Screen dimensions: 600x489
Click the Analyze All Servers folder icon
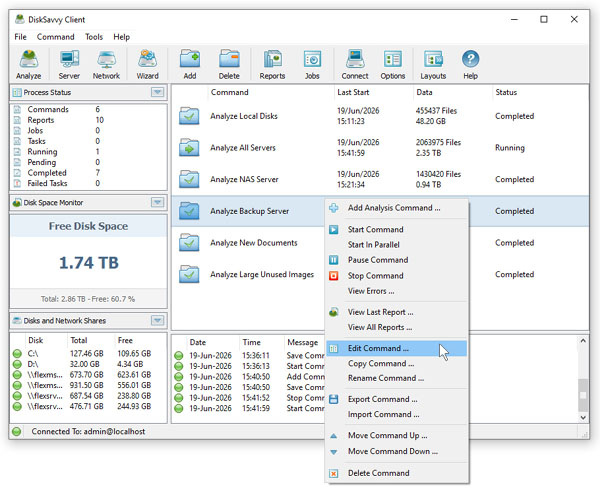[189, 148]
